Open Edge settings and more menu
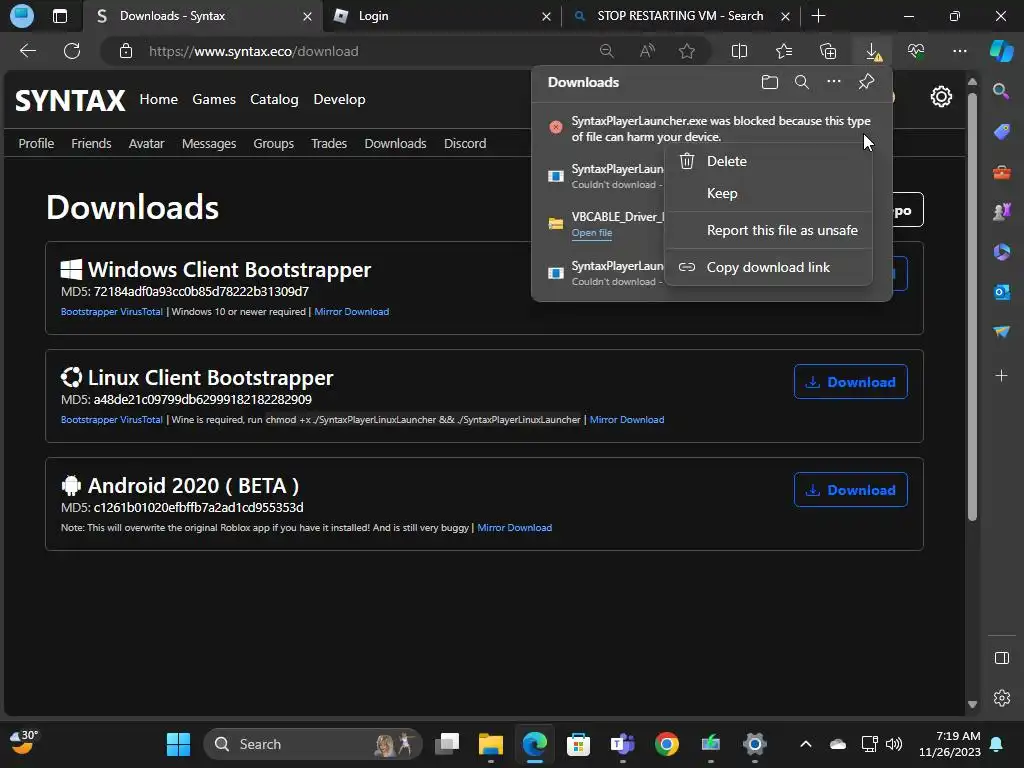The image size is (1024, 768). 959,51
